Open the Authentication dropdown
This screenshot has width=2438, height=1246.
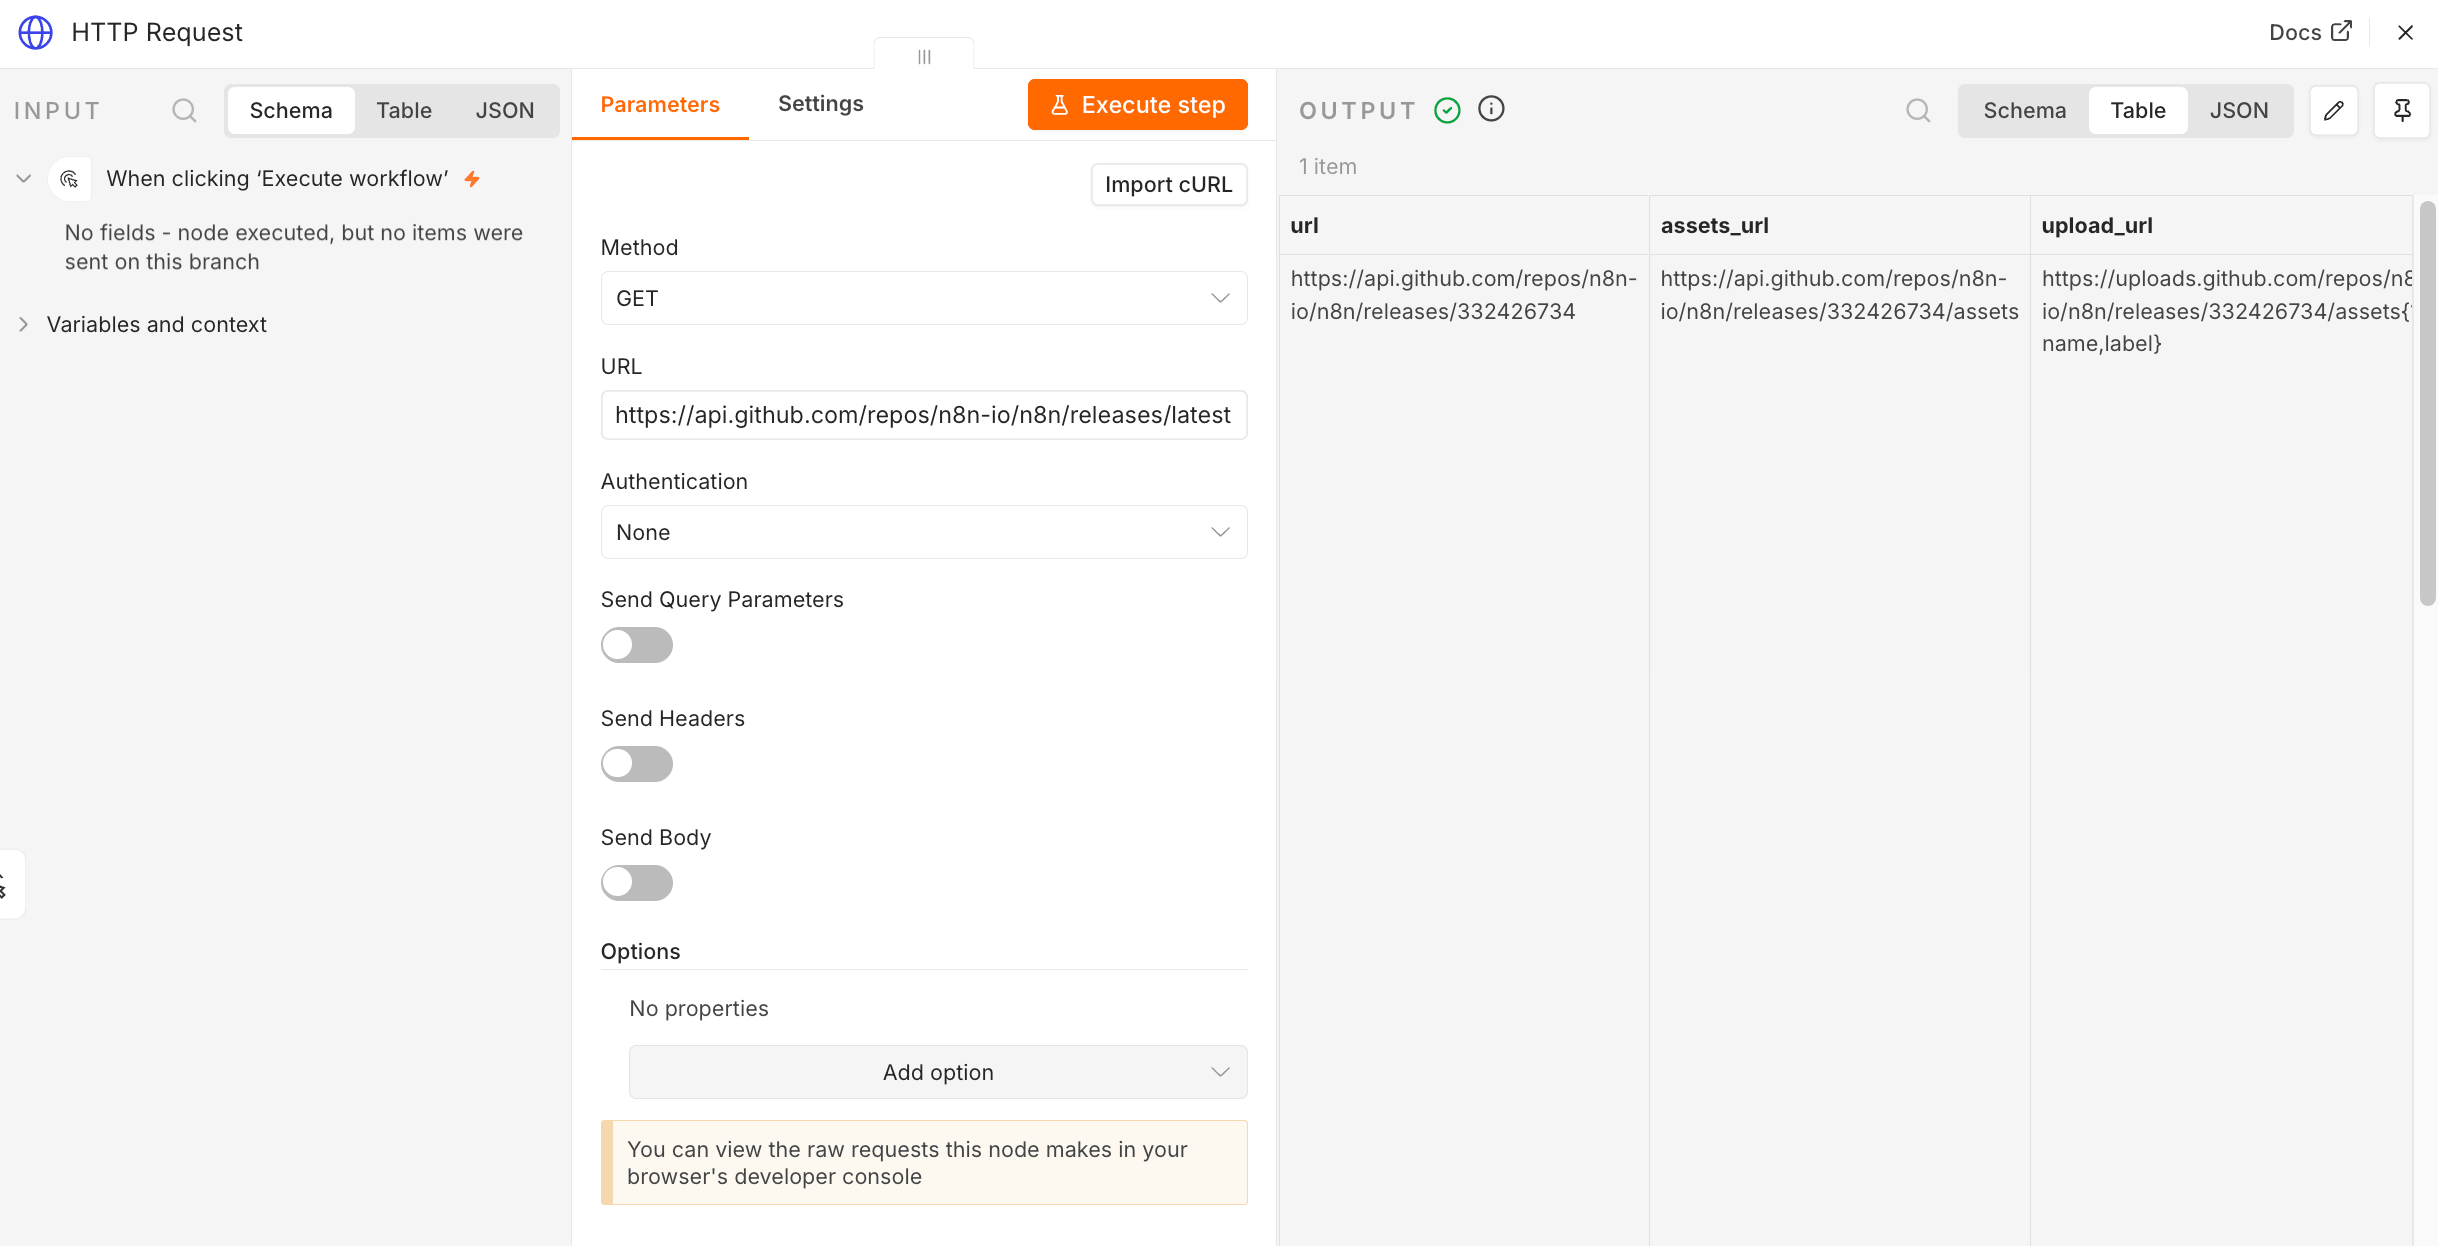click(924, 532)
